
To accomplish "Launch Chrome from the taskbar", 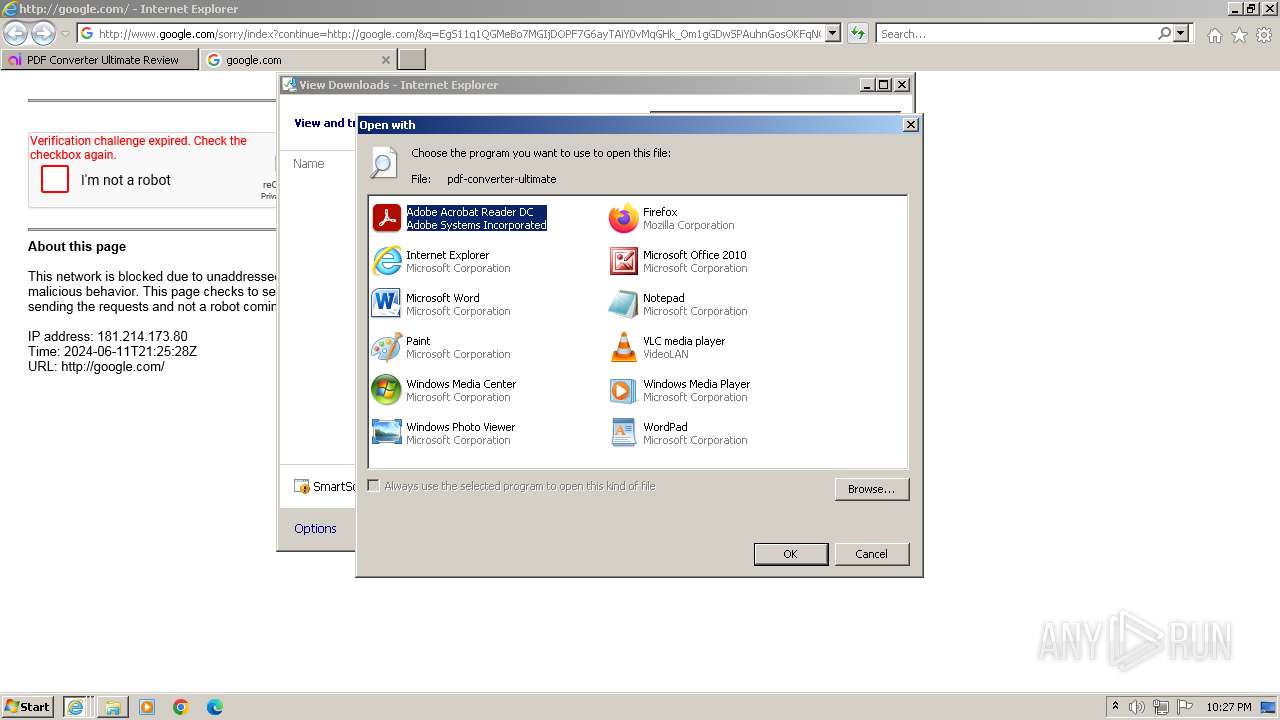I will (181, 707).
